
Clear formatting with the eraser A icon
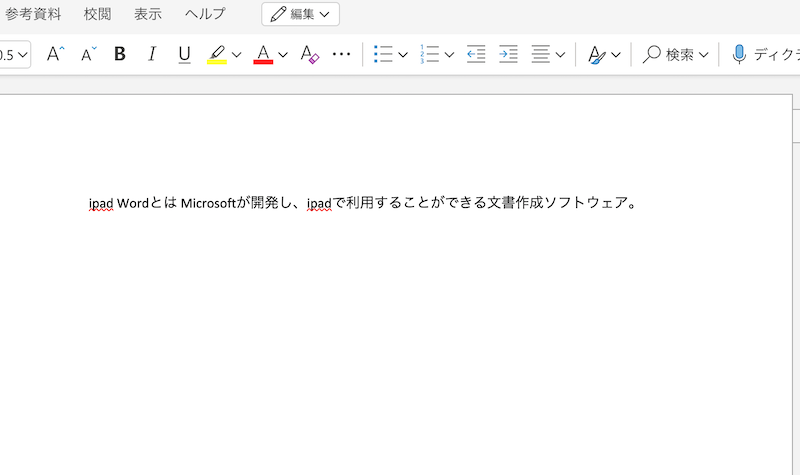pos(310,54)
